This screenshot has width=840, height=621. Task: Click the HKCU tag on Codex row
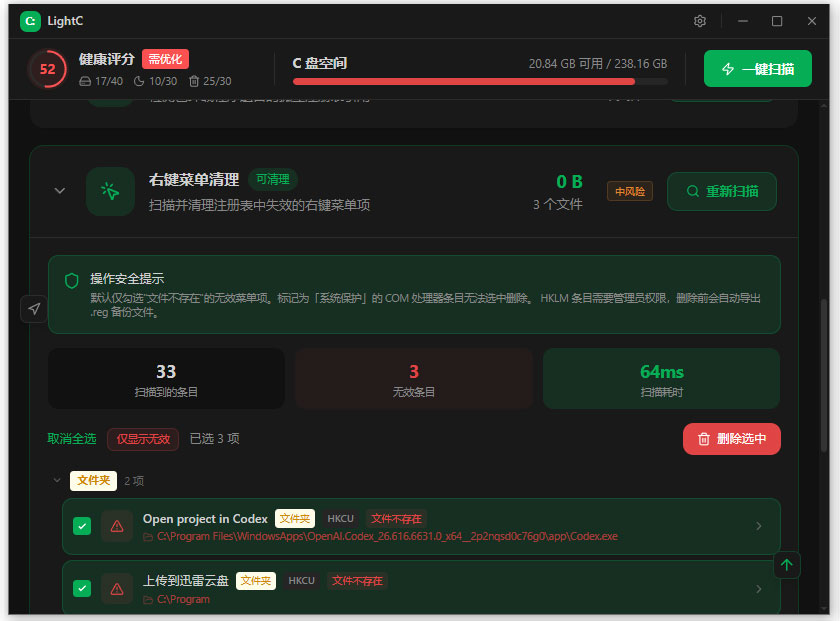point(340,519)
